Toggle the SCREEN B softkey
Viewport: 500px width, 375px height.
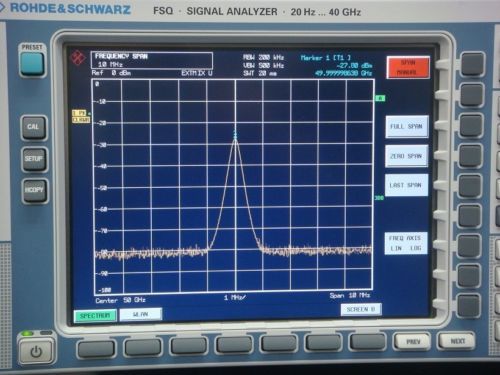[x=361, y=309]
